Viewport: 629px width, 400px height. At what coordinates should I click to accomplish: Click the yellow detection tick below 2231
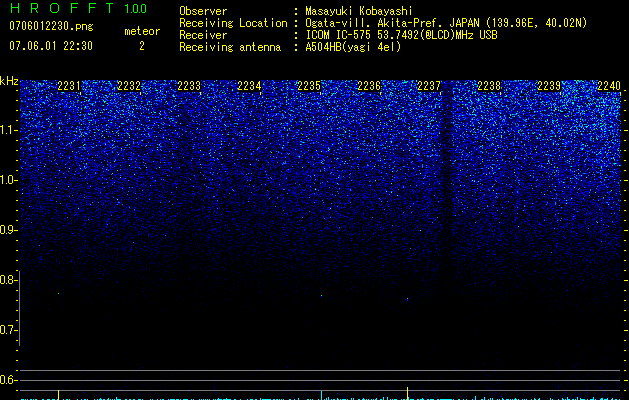click(59, 395)
